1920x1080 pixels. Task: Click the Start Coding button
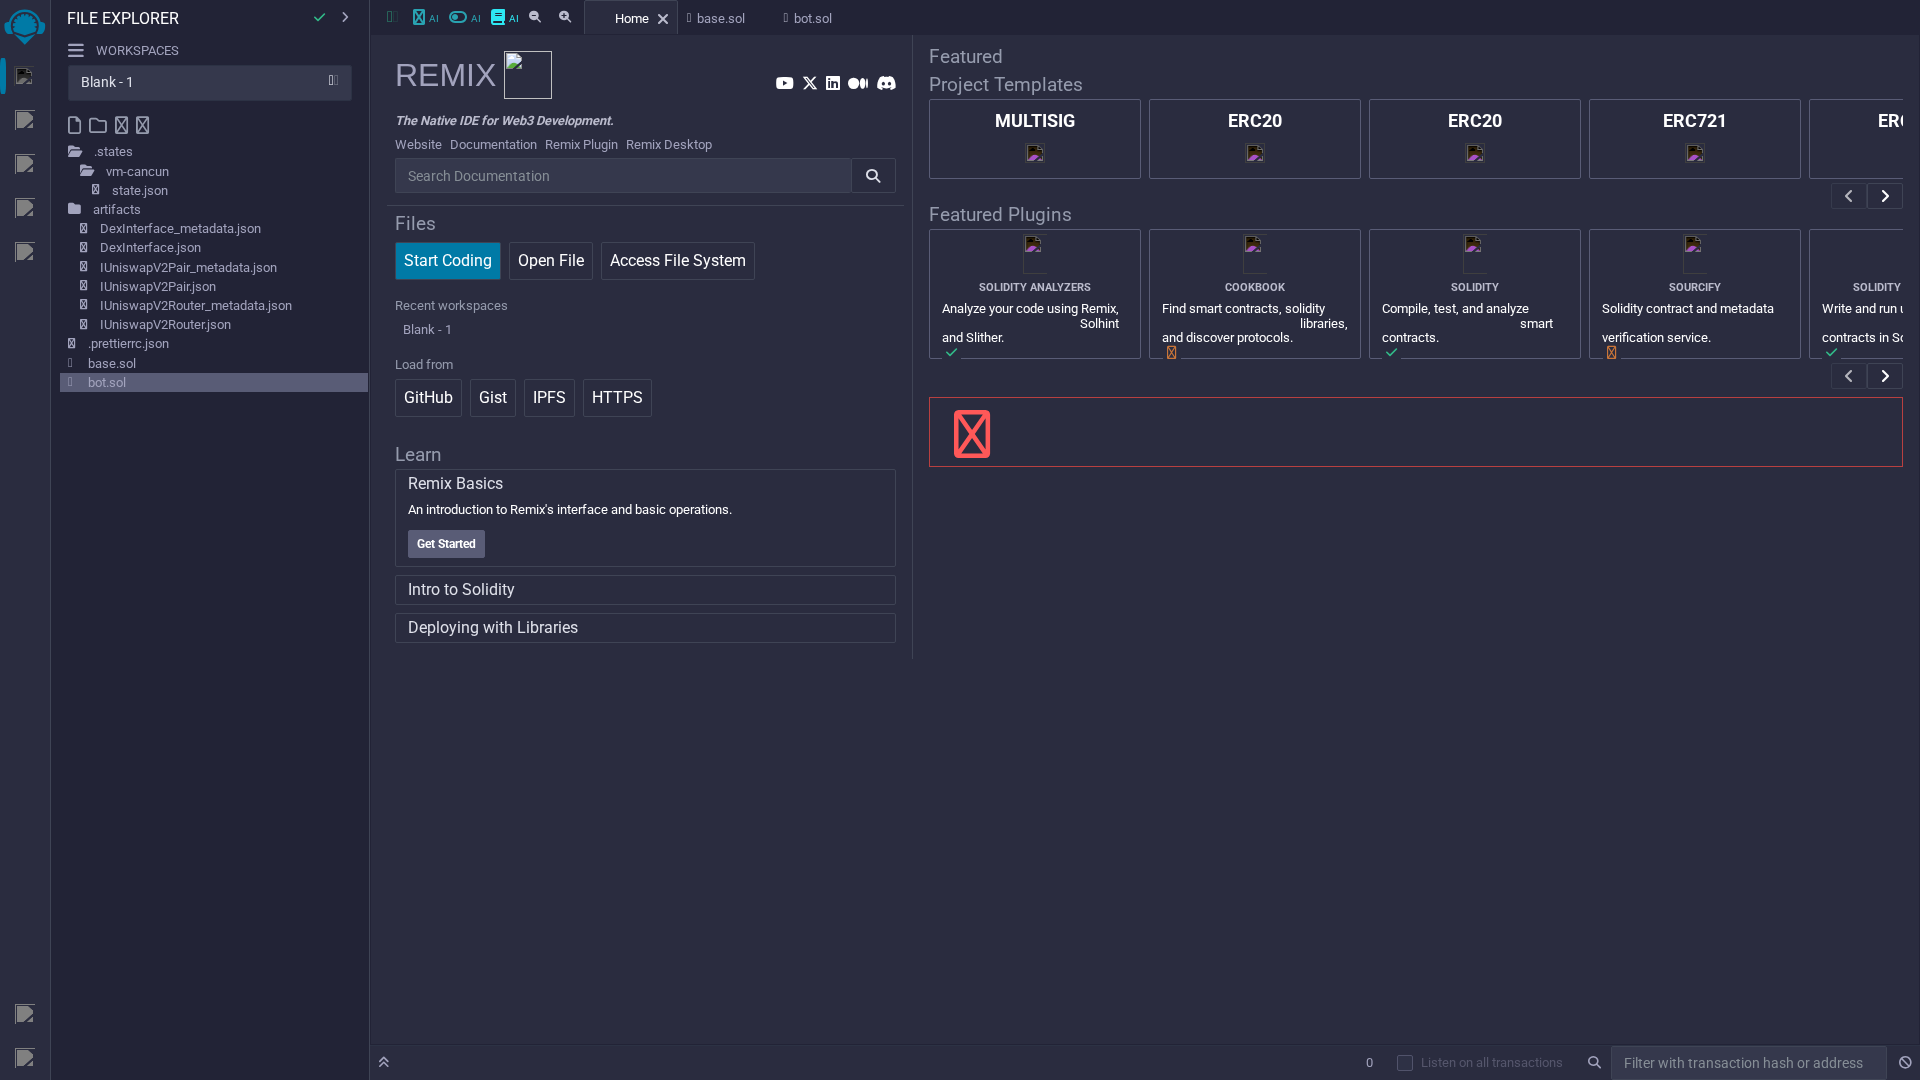coord(447,260)
